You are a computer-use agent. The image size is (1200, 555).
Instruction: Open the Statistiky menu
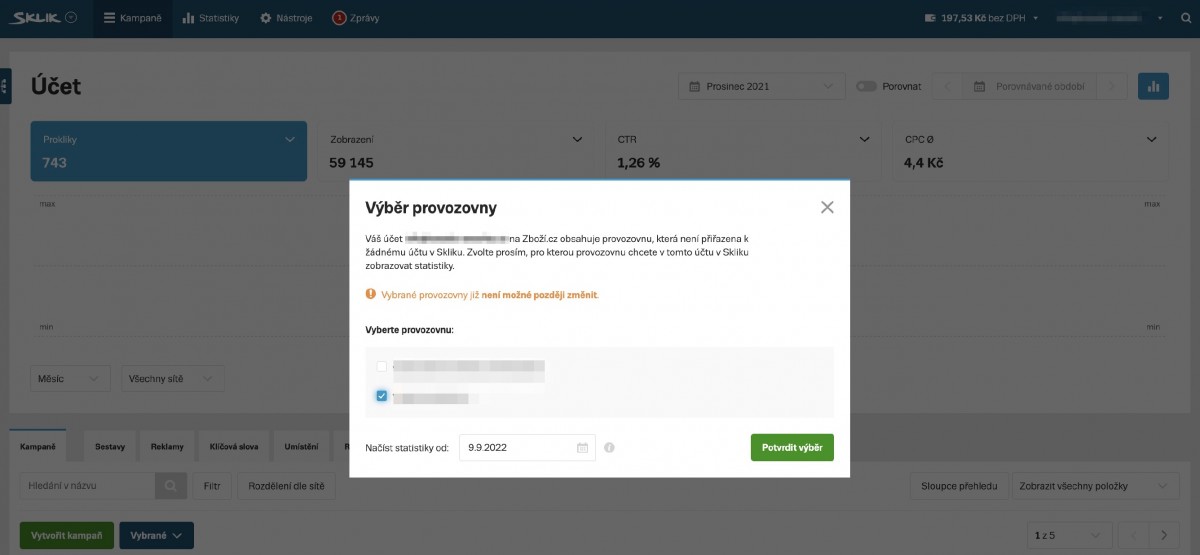point(211,18)
